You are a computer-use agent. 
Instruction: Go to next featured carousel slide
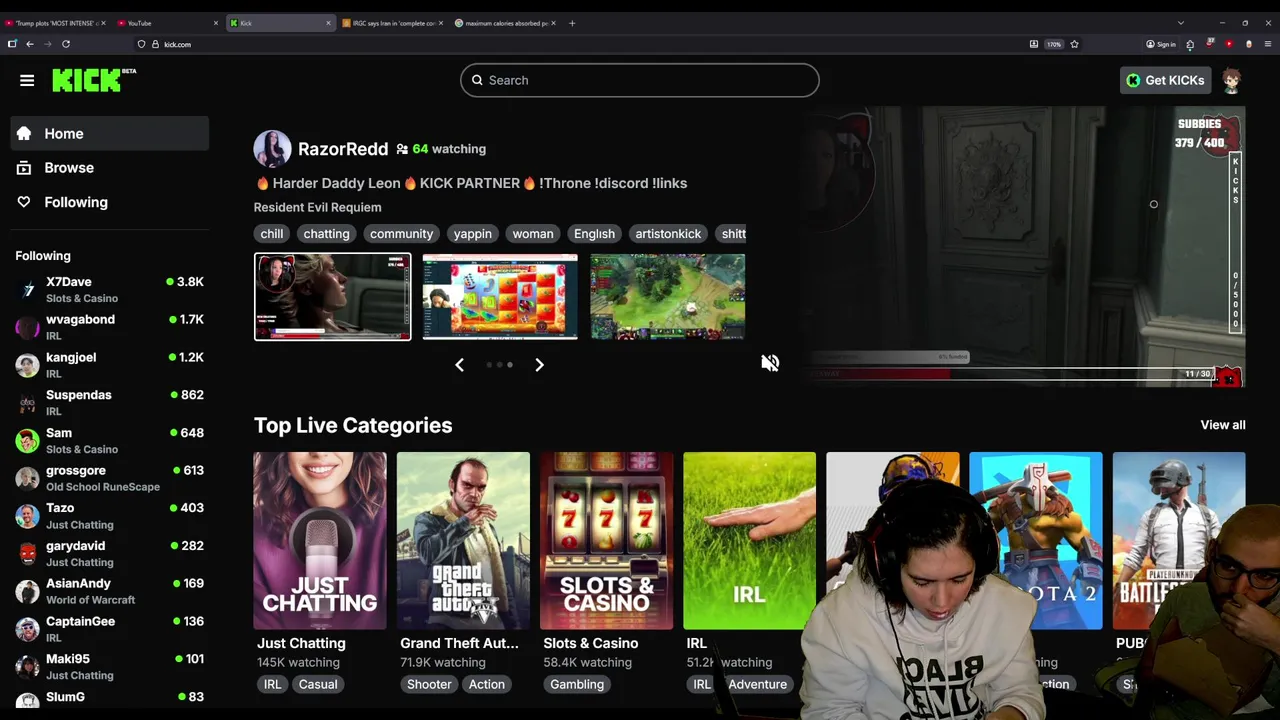click(539, 365)
